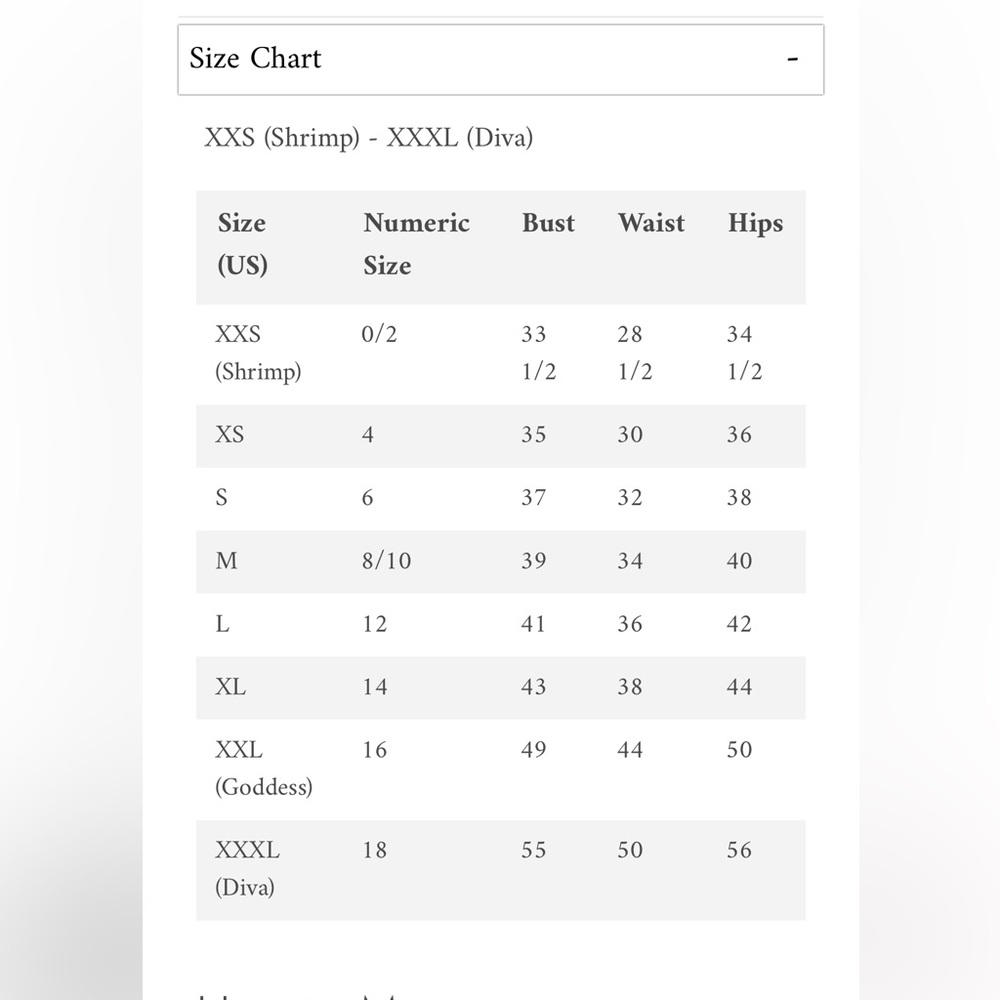Click the XXXL (Diva) size row label
The width and height of the screenshot is (1000, 1000).
click(247, 868)
